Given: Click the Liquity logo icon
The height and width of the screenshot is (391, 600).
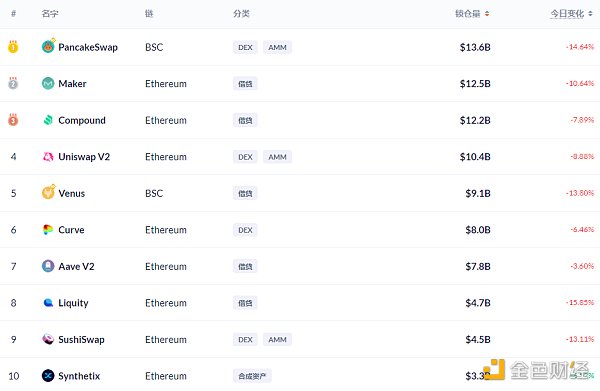Looking at the screenshot, I should pos(48,303).
